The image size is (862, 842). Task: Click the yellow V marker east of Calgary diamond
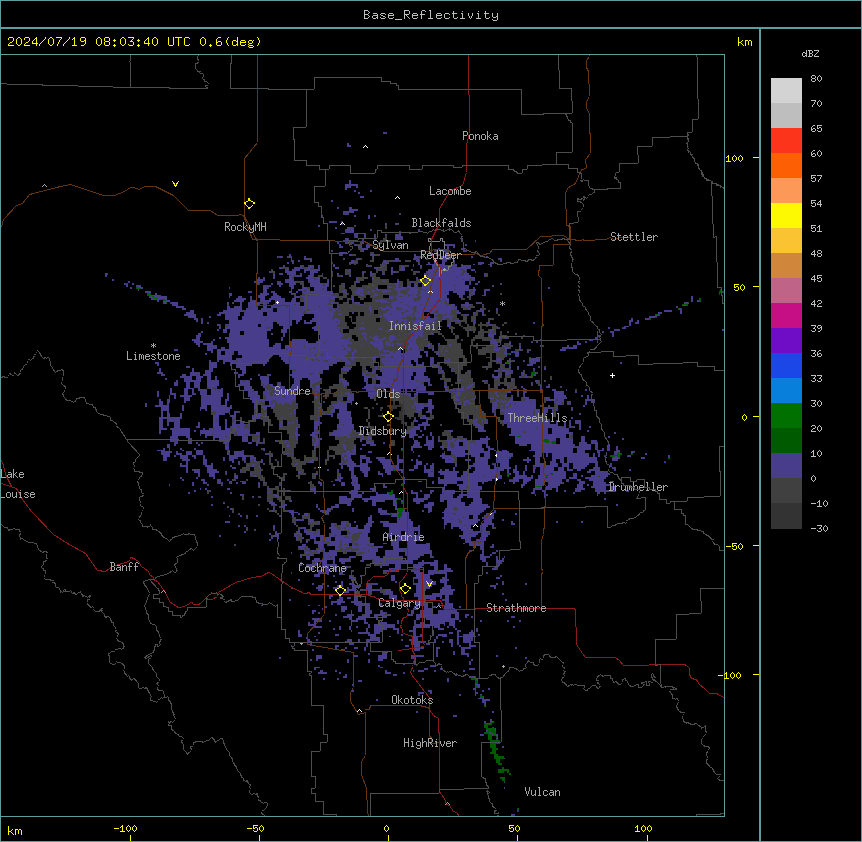pos(429,584)
